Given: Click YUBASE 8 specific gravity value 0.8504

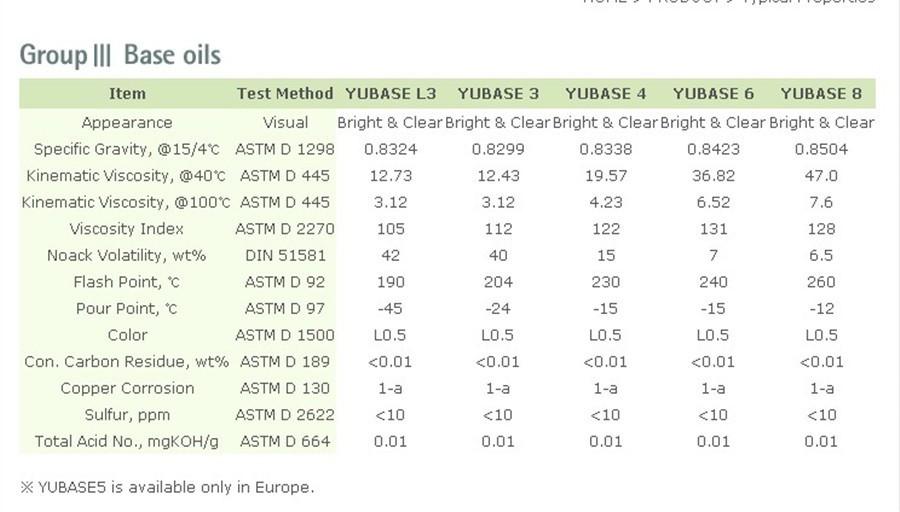Looking at the screenshot, I should (821, 149).
